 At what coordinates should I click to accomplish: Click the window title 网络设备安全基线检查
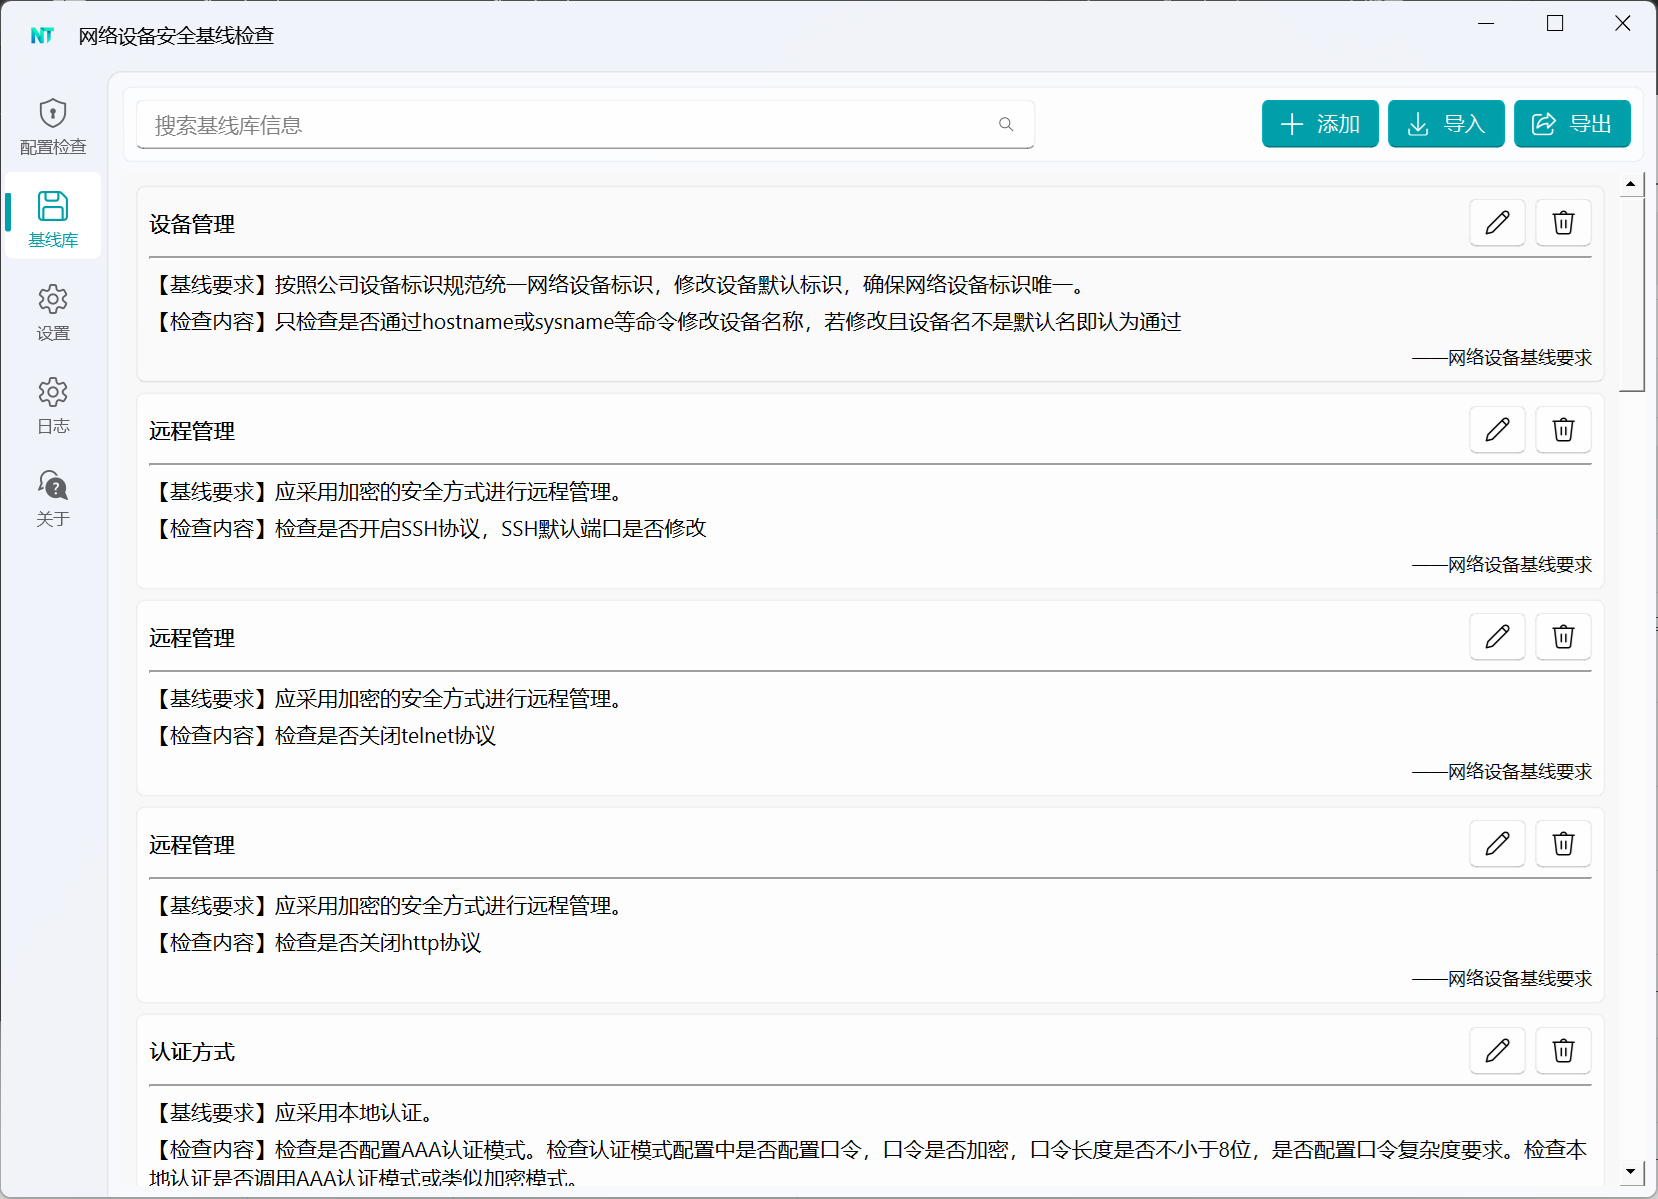176,36
